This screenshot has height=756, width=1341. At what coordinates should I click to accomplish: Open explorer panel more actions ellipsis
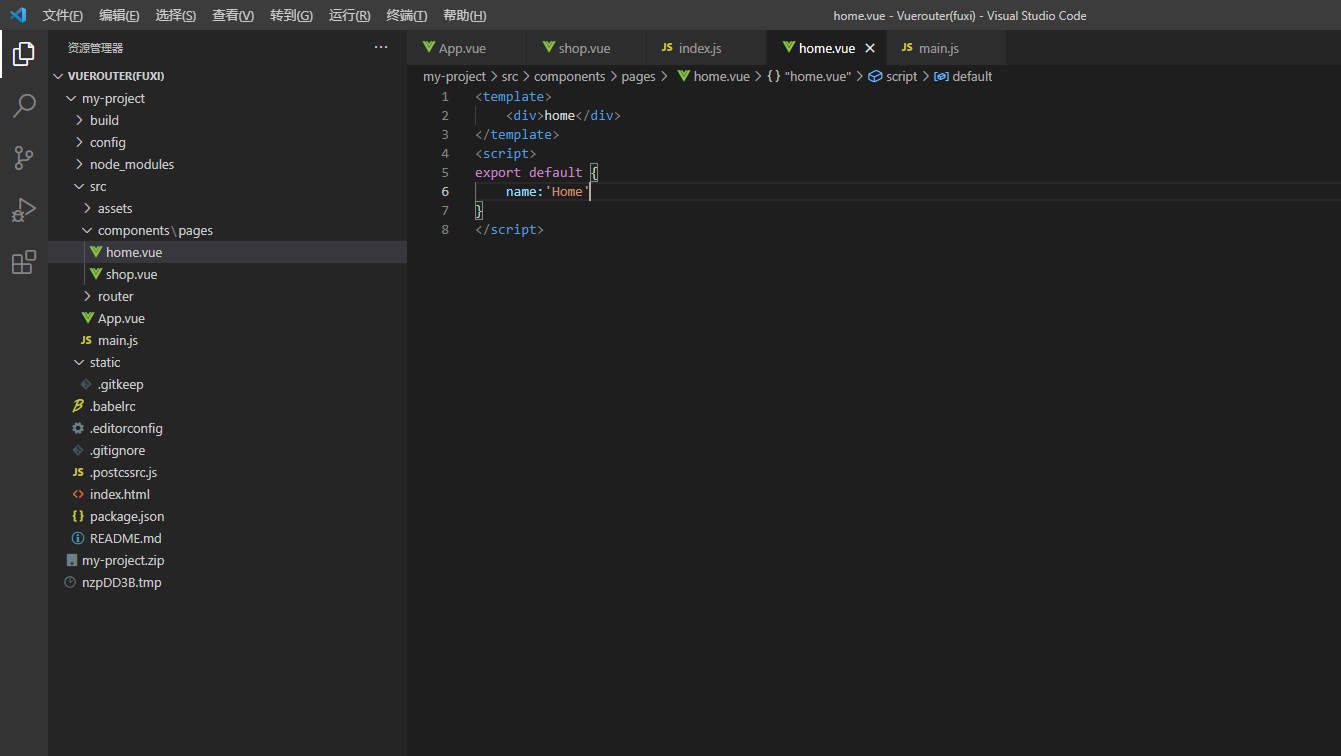(x=381, y=47)
